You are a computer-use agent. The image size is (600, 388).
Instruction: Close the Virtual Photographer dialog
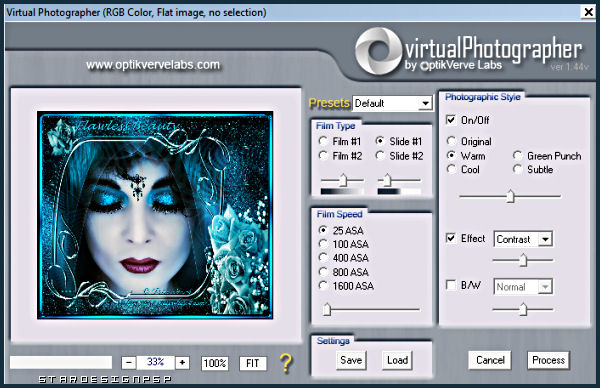pos(589,12)
